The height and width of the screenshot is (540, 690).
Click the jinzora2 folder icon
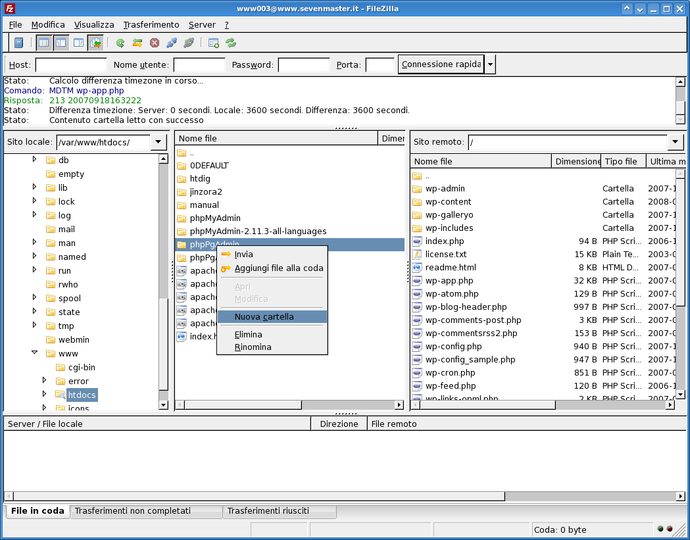coord(181,192)
